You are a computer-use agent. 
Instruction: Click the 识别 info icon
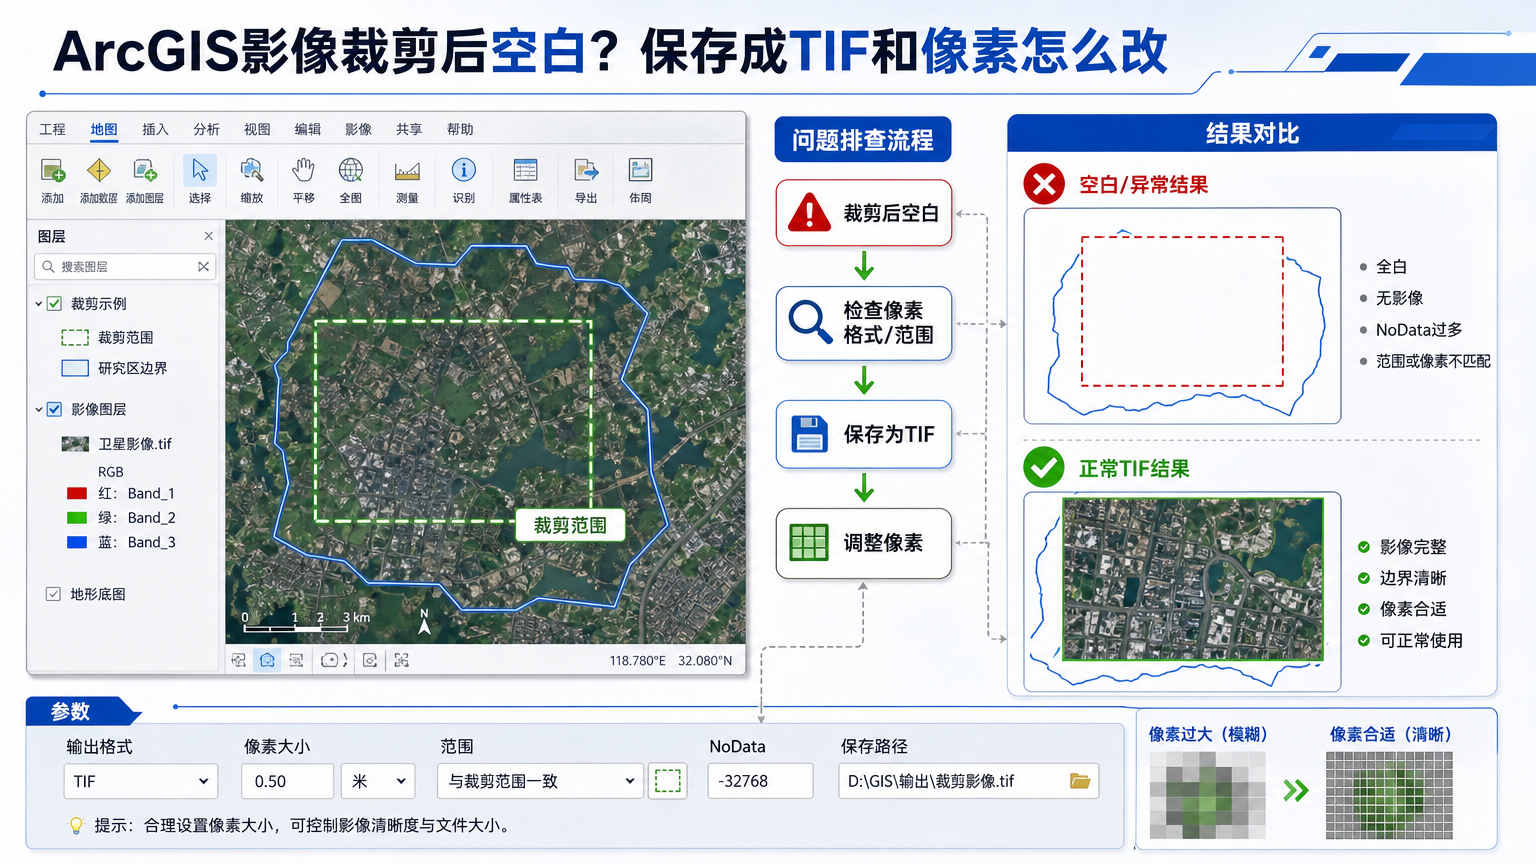pyautogui.click(x=464, y=170)
